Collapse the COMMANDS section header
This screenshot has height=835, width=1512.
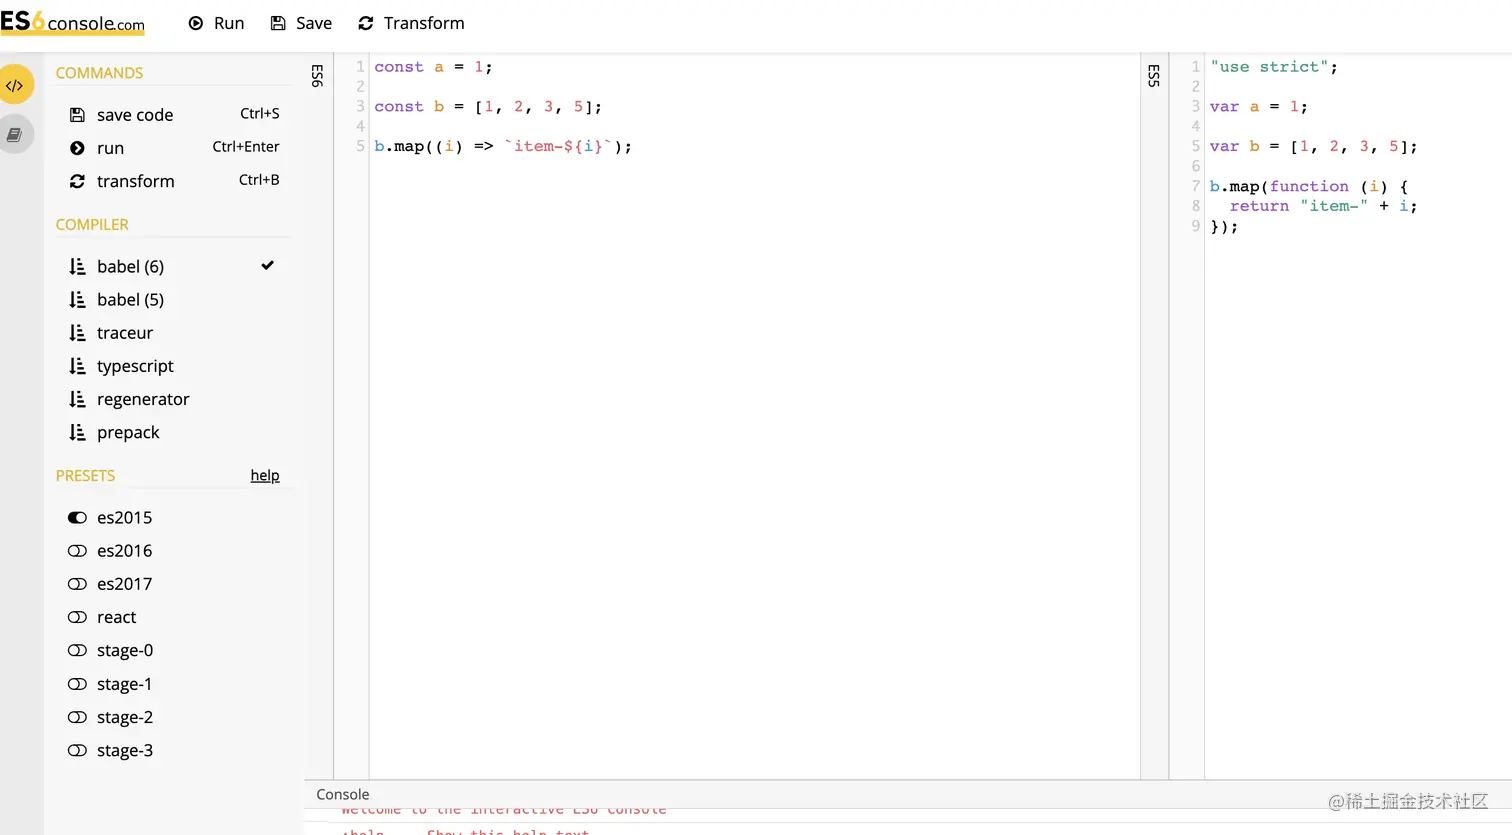pyautogui.click(x=100, y=72)
